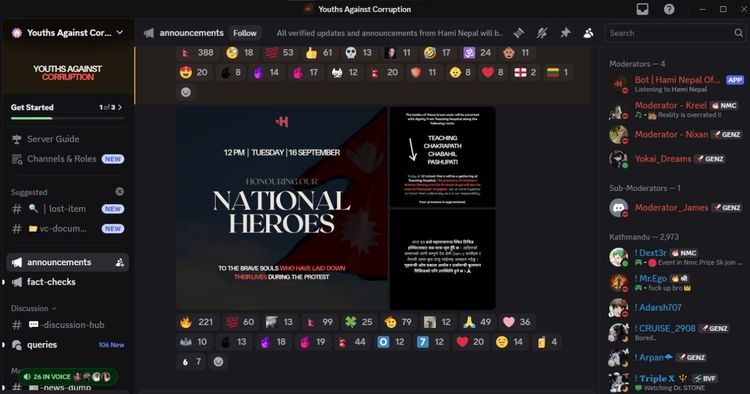Open National Heroes main image
This screenshot has height=394, width=750.
point(282,208)
